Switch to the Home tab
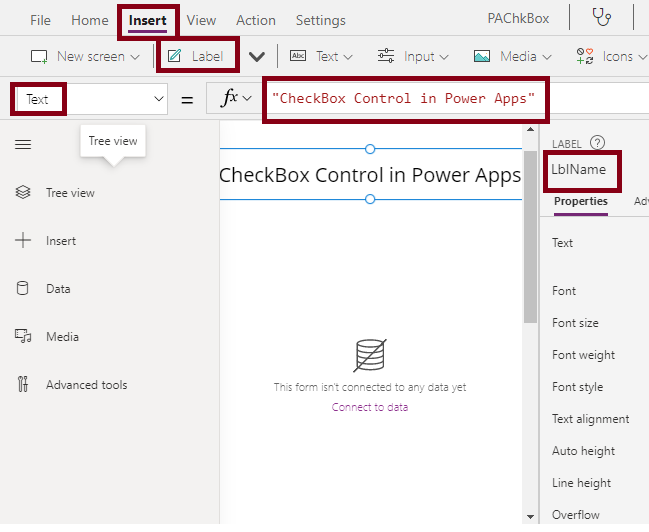The width and height of the screenshot is (649, 532). coord(89,20)
